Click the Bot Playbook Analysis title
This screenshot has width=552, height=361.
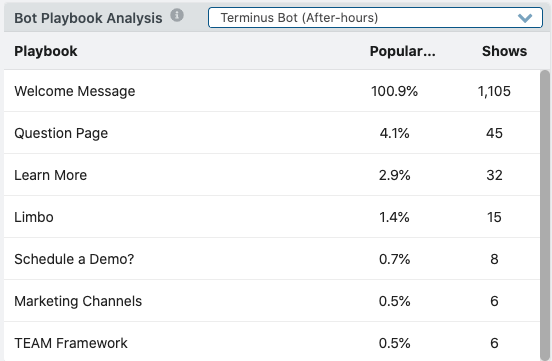88,18
